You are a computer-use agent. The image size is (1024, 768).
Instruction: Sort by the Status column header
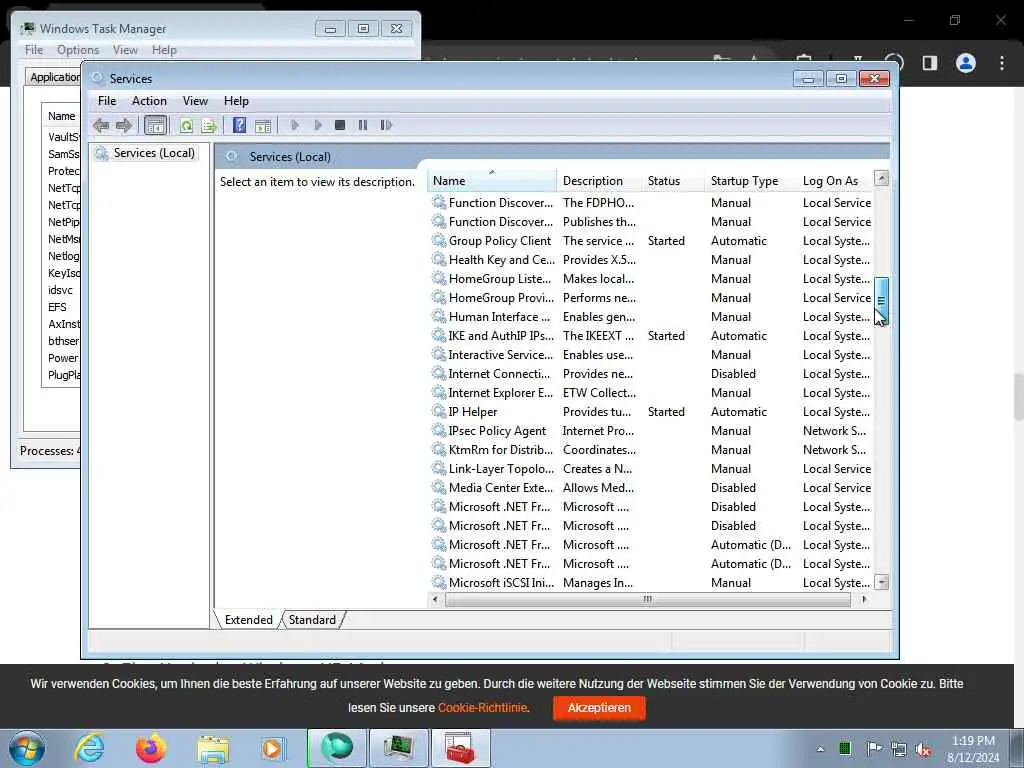click(673, 181)
